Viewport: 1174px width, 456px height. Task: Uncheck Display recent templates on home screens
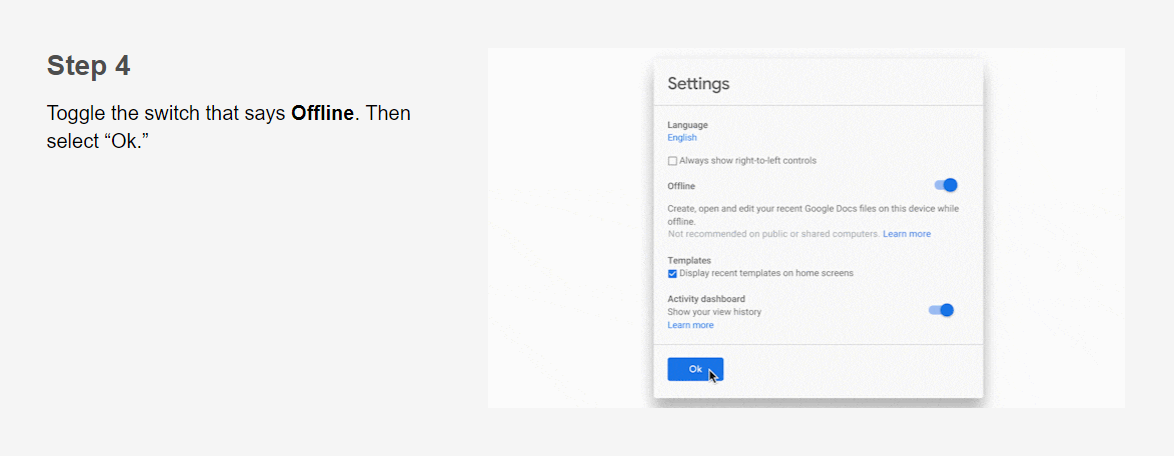pyautogui.click(x=672, y=273)
